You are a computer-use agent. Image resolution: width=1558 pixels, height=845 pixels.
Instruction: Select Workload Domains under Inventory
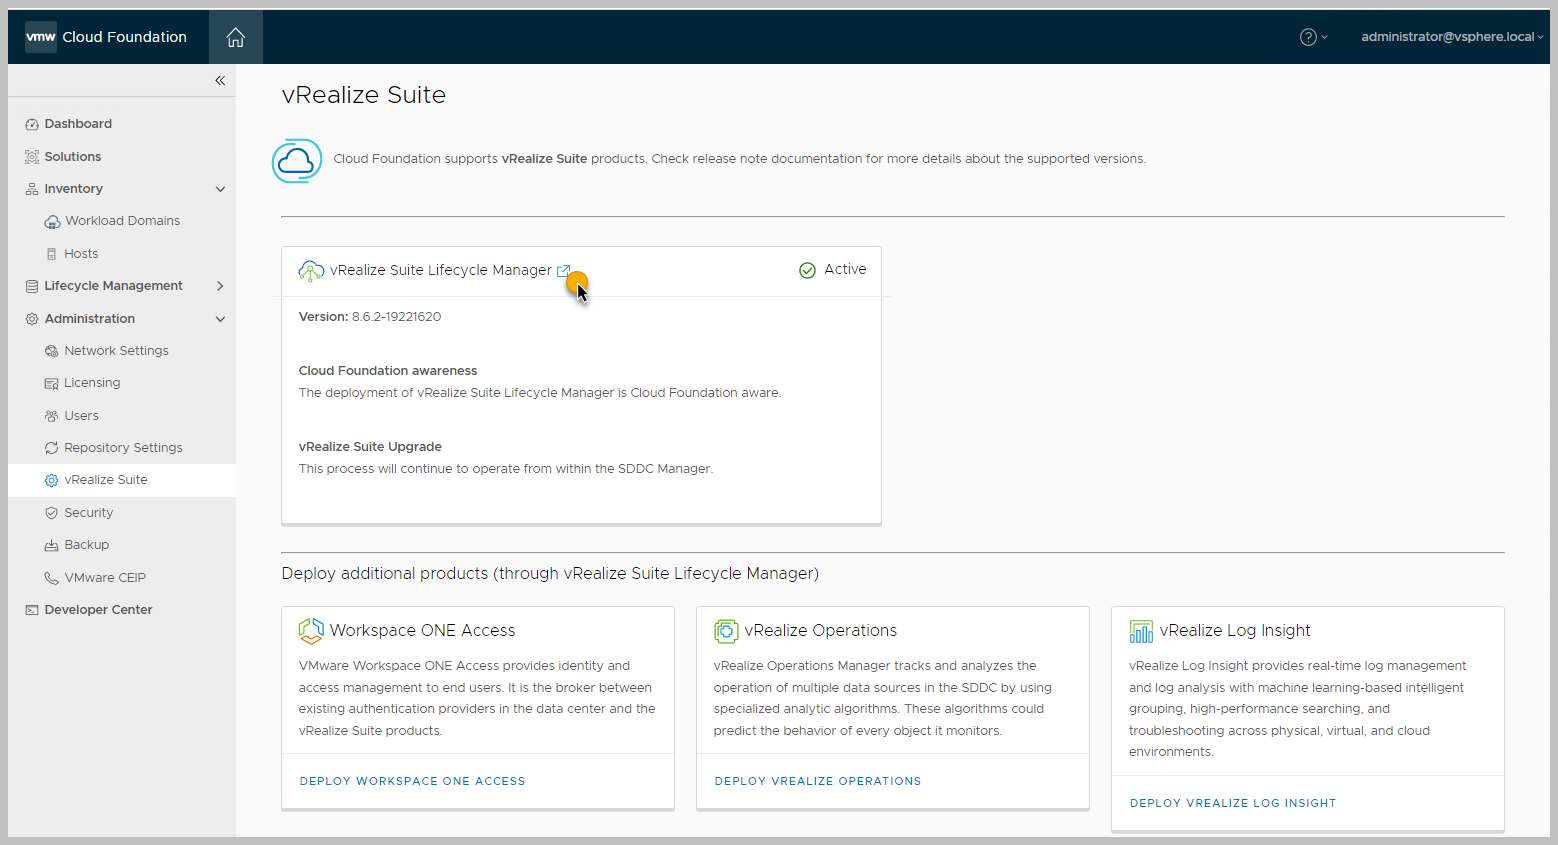coord(122,221)
